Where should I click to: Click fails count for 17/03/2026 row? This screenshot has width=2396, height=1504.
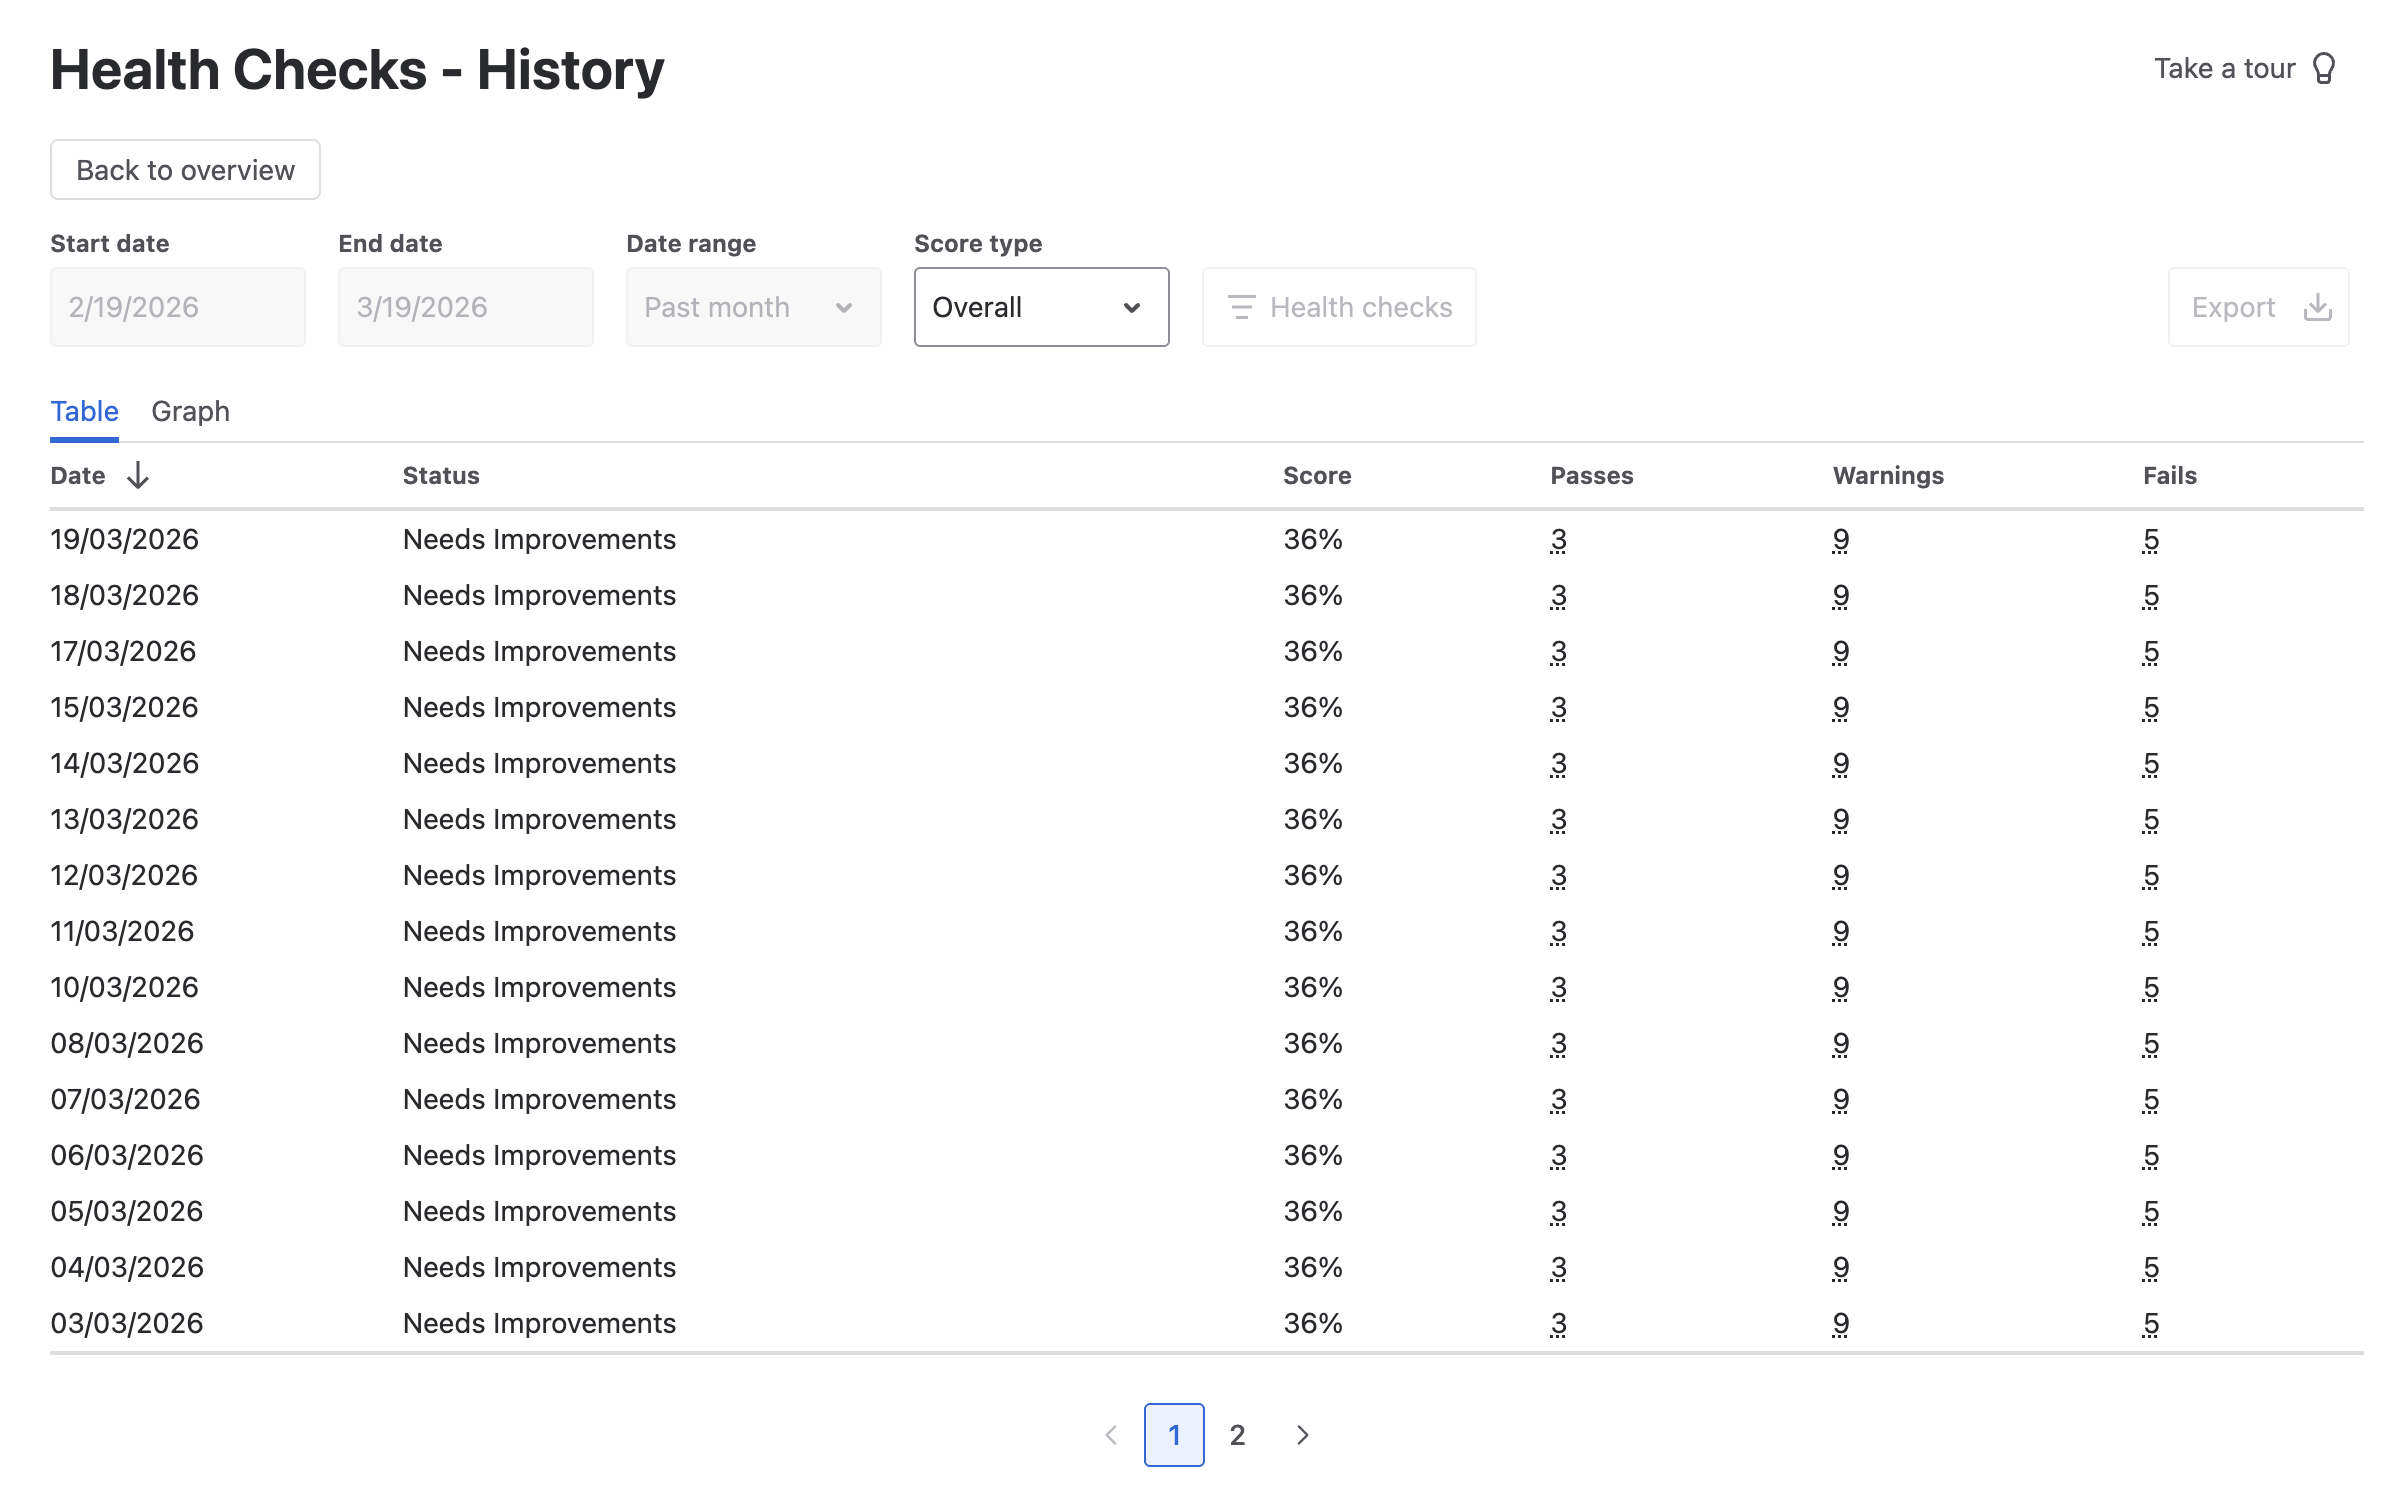pos(2150,652)
